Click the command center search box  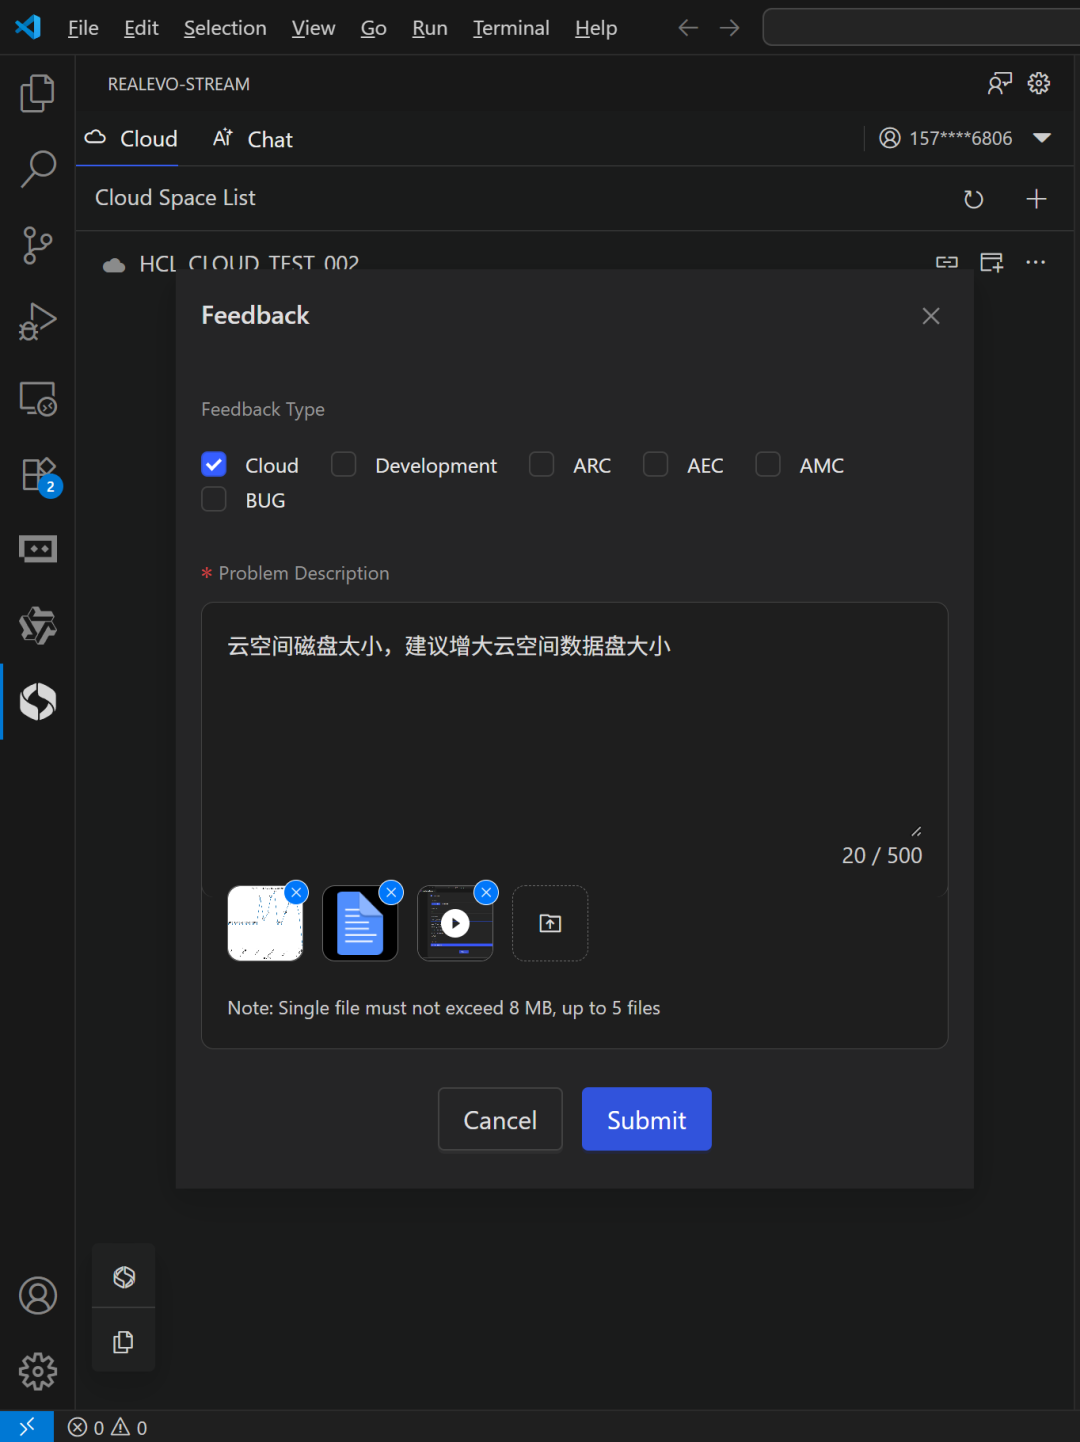(921, 27)
